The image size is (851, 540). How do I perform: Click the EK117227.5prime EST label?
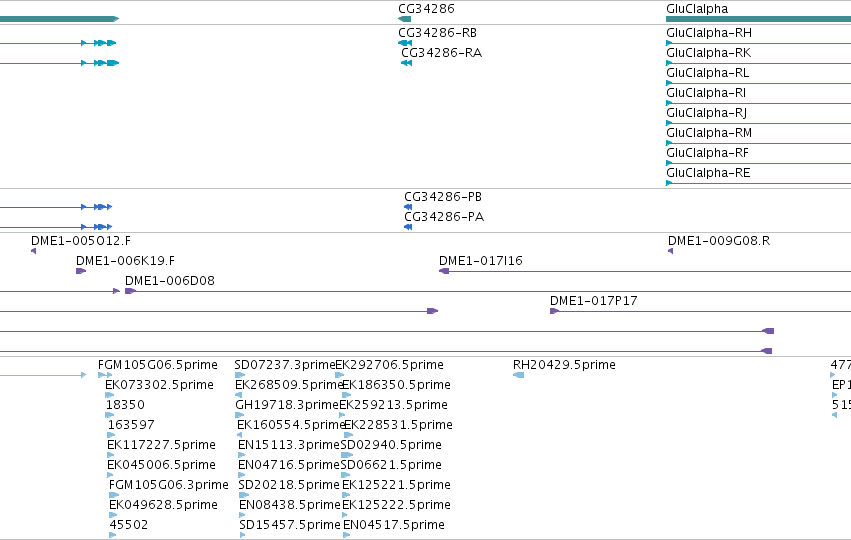click(x=161, y=445)
